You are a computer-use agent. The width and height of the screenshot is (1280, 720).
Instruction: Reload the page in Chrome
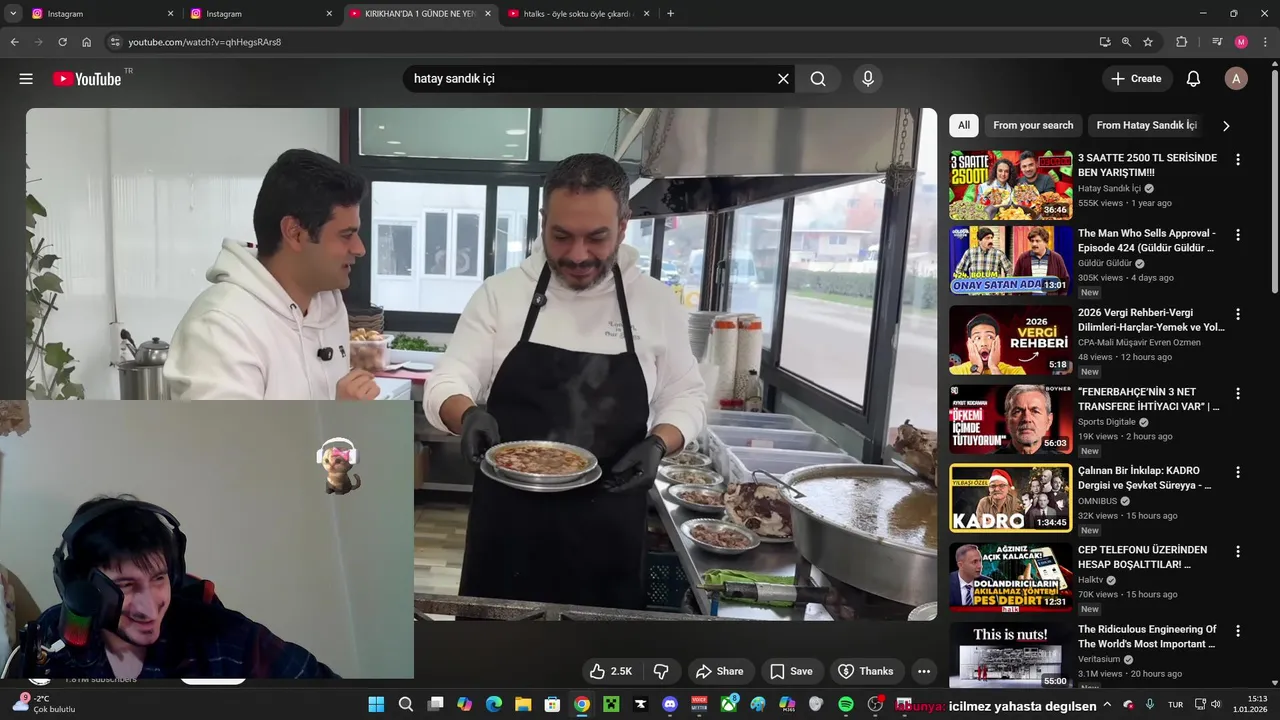(x=62, y=42)
